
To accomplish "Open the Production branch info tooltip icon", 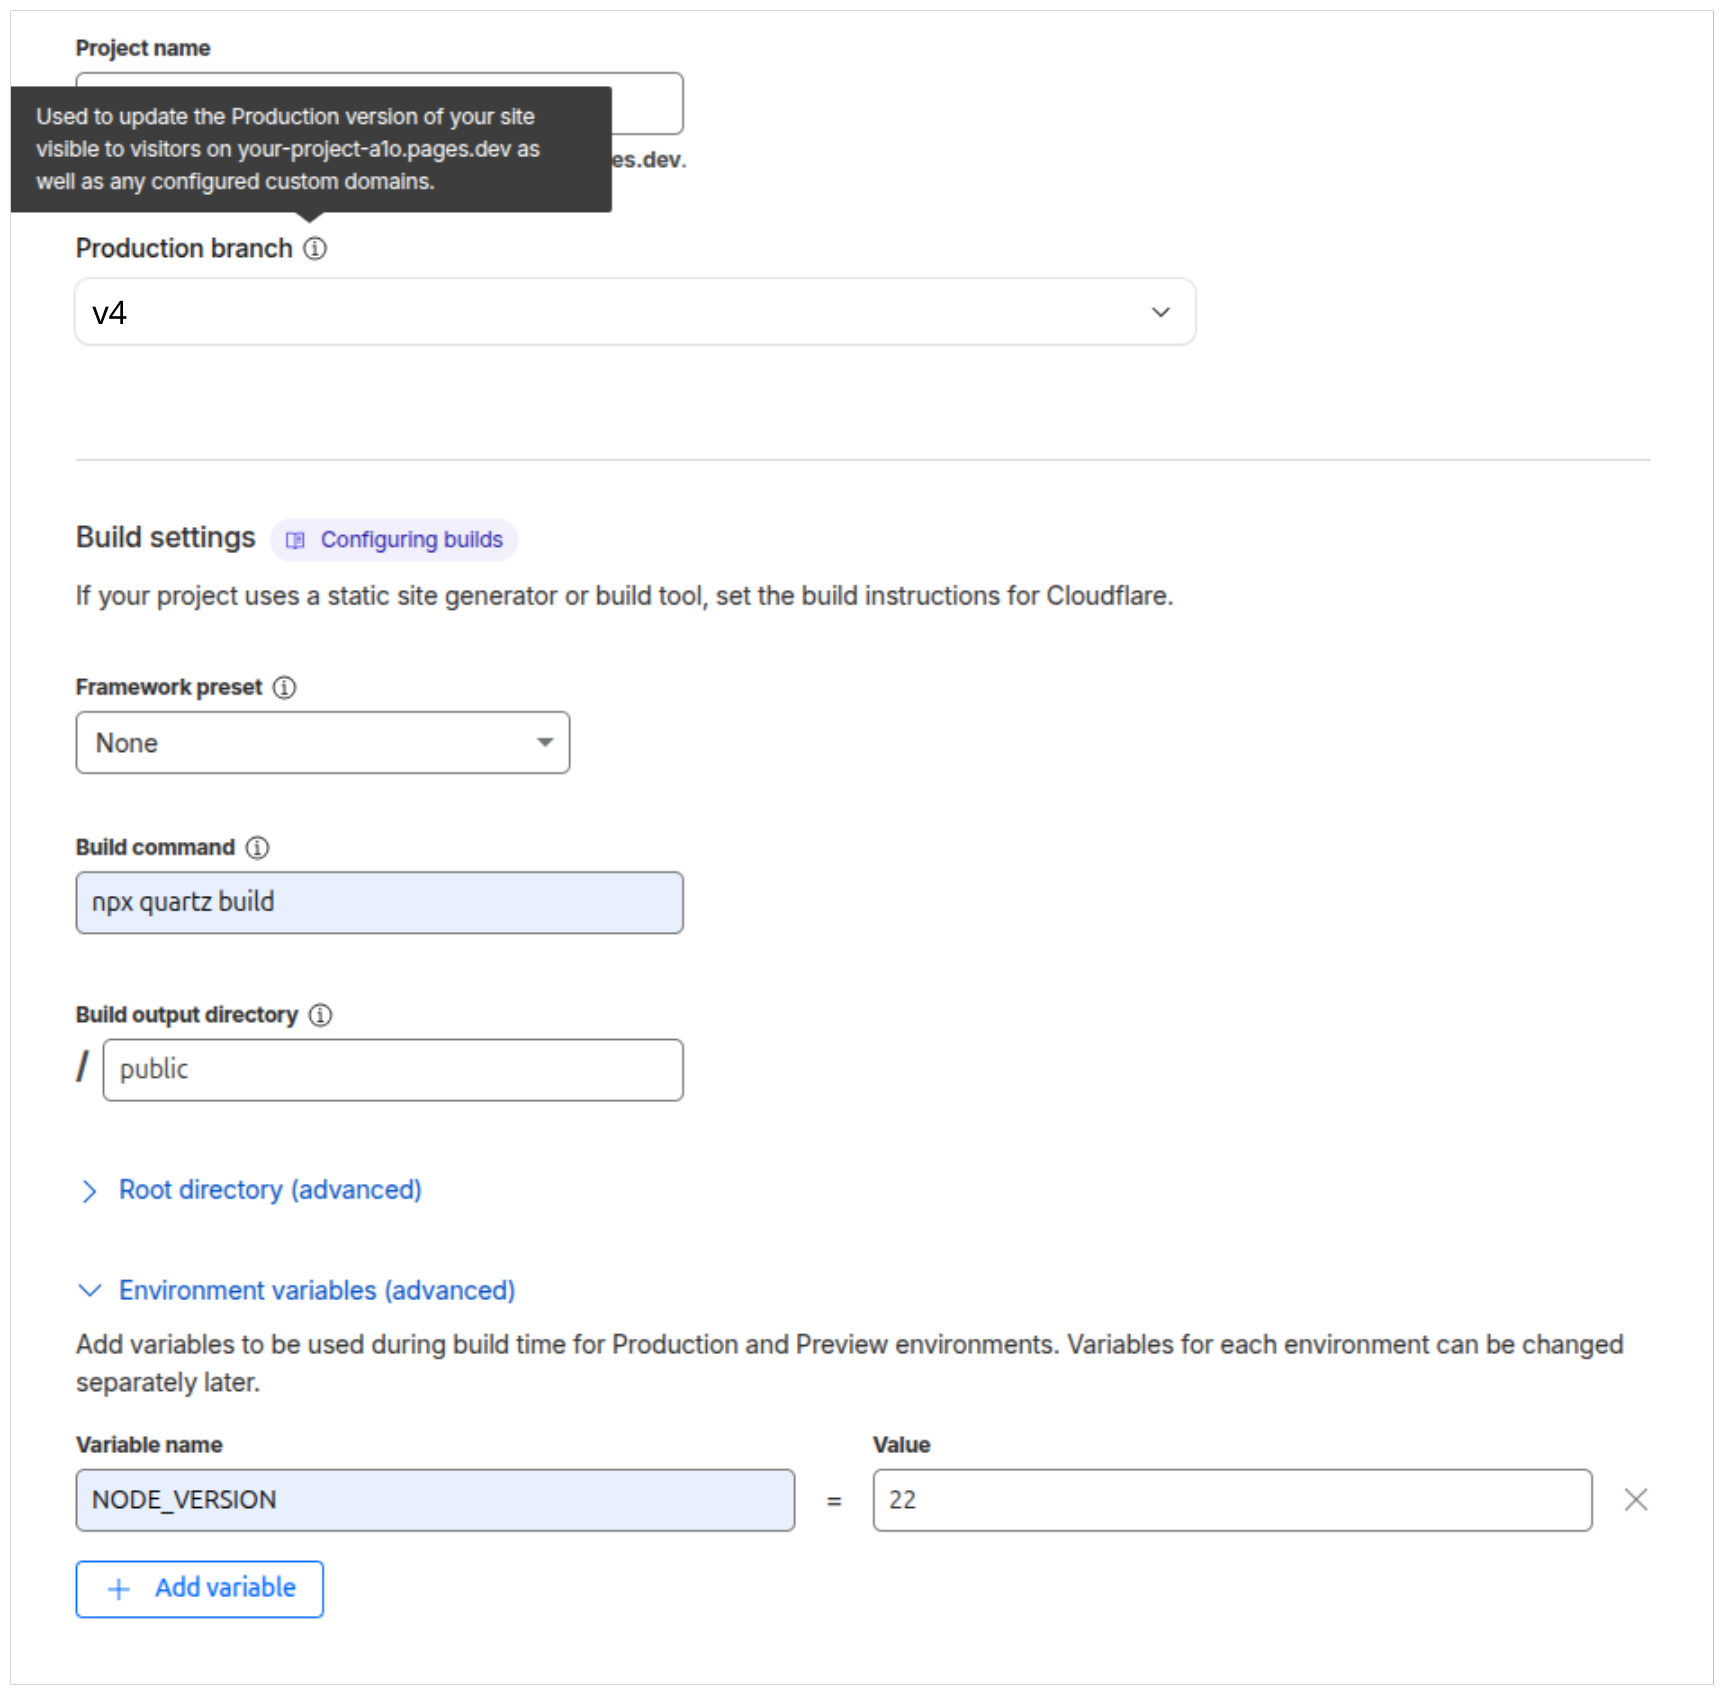I will [x=314, y=248].
